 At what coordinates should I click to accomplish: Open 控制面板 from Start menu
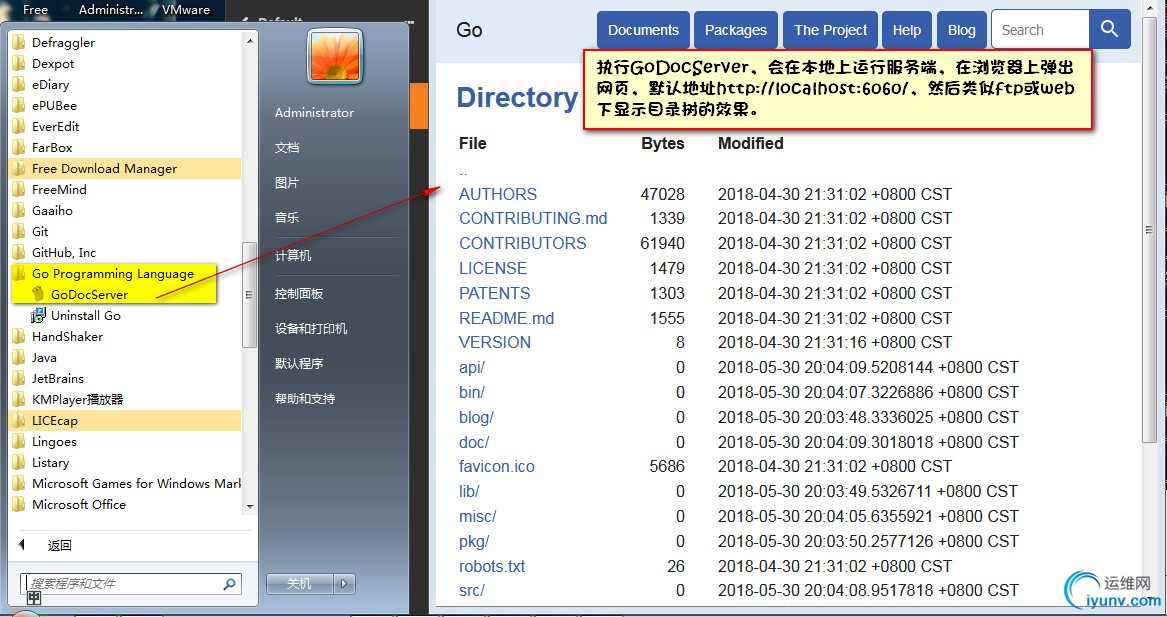click(299, 293)
